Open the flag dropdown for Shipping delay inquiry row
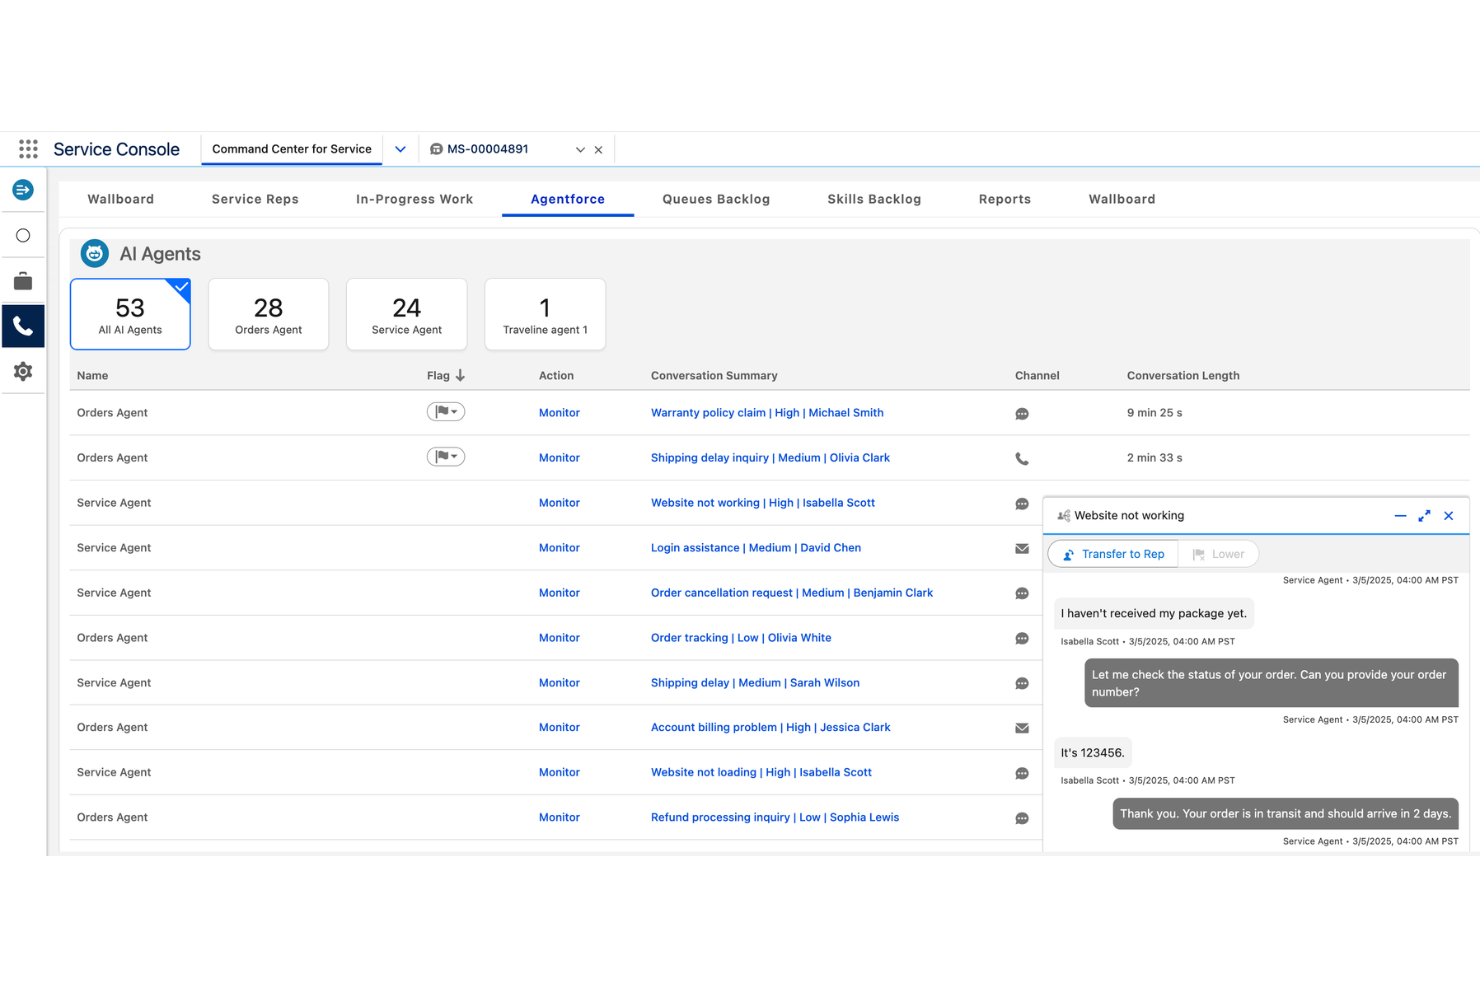The width and height of the screenshot is (1480, 987). click(446, 457)
